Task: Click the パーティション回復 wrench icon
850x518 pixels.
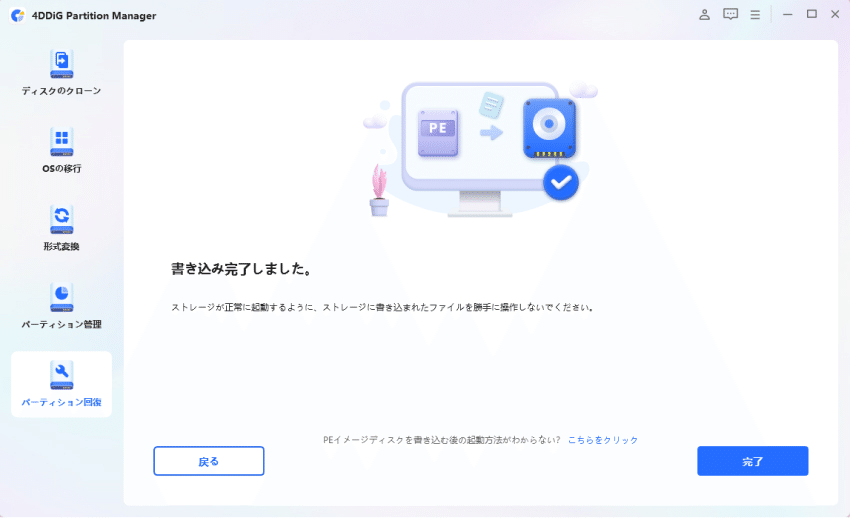Action: pos(62,375)
